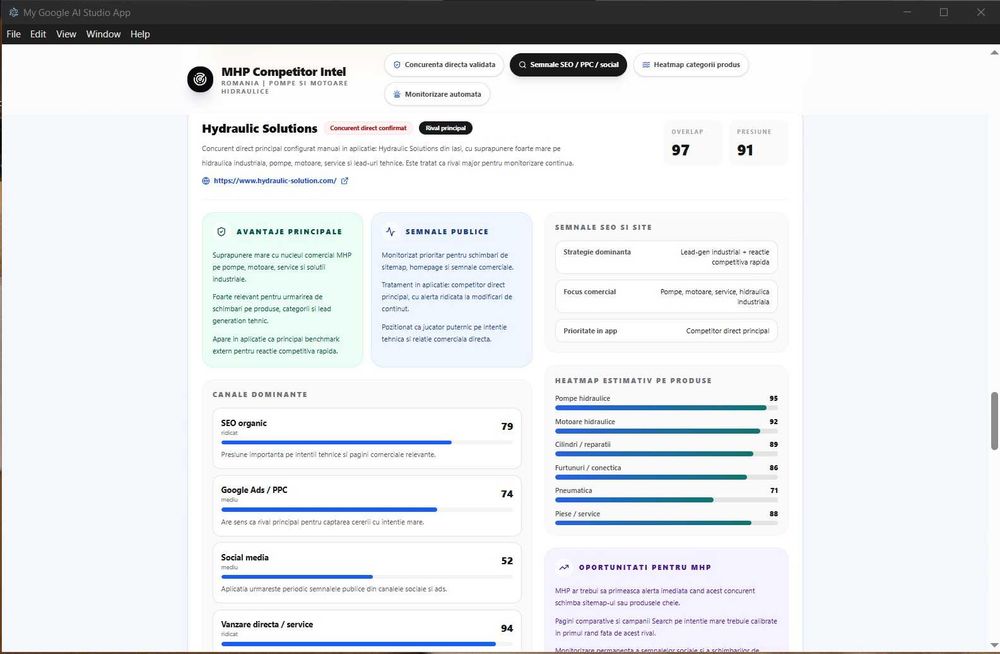Click the Canale Dominante section header
1000x654 pixels.
260,394
